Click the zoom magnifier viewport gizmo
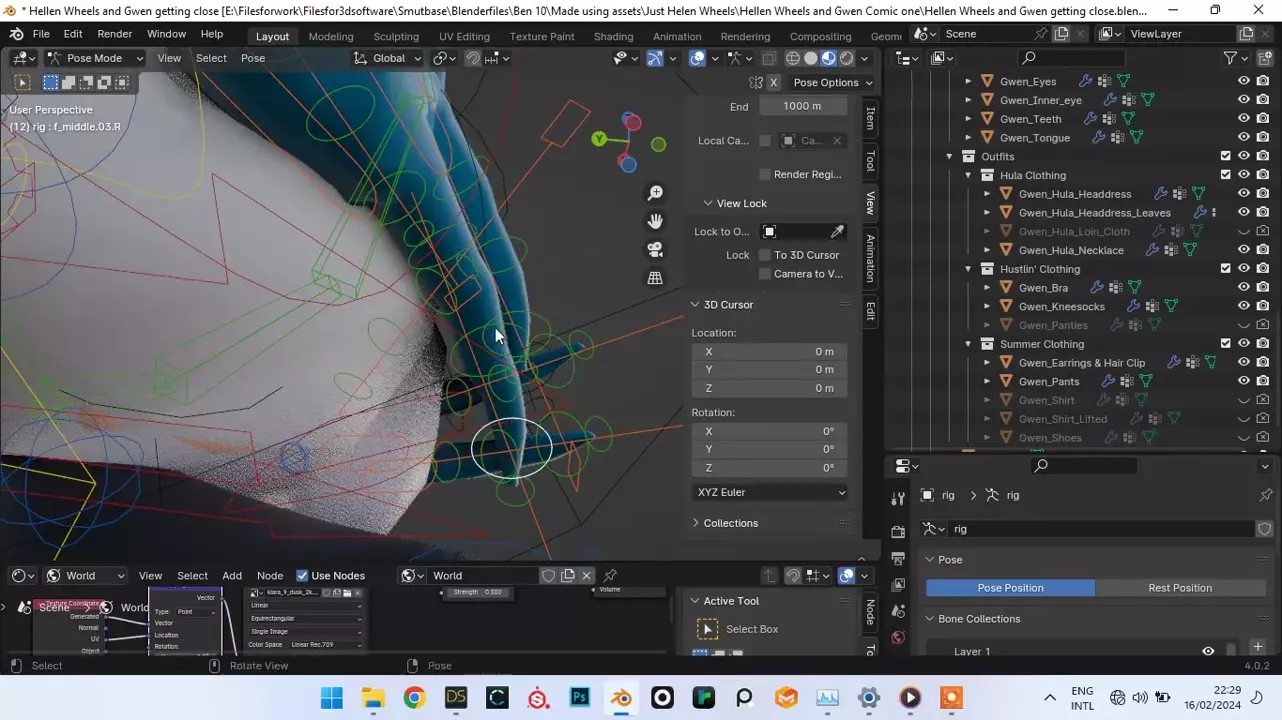 click(x=655, y=193)
